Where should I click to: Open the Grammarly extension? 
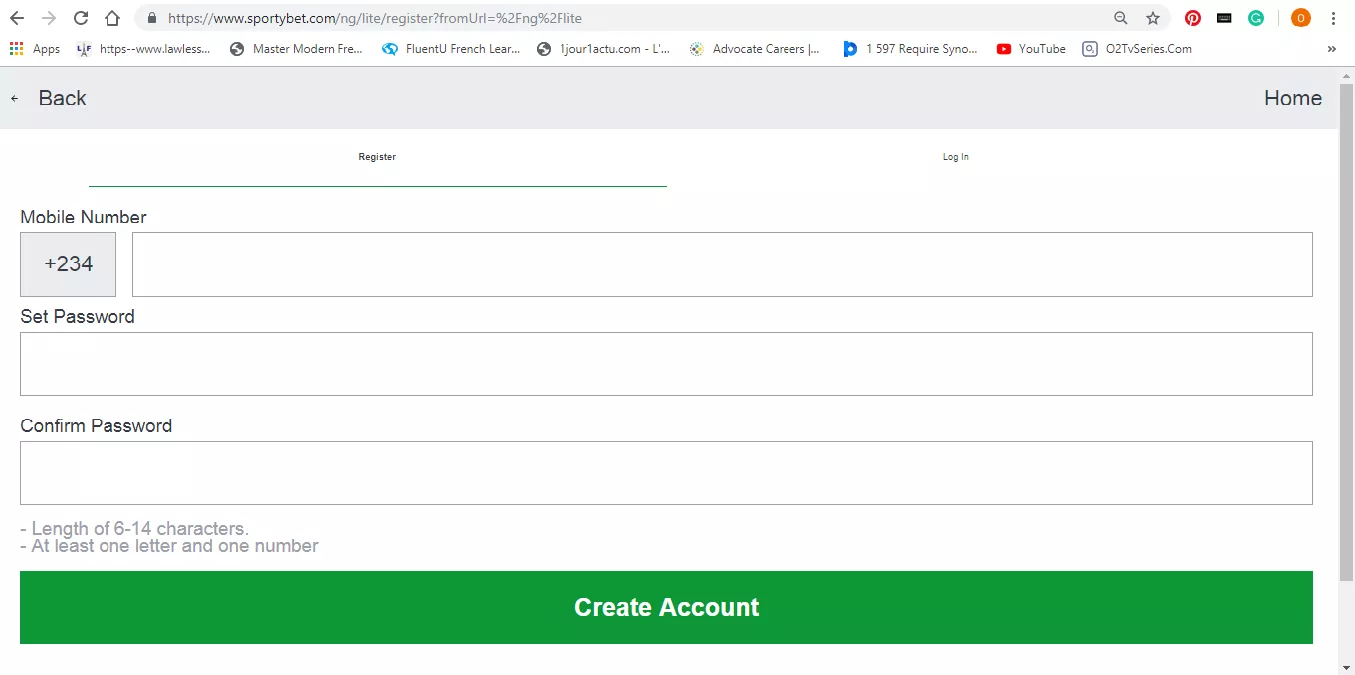(1256, 18)
